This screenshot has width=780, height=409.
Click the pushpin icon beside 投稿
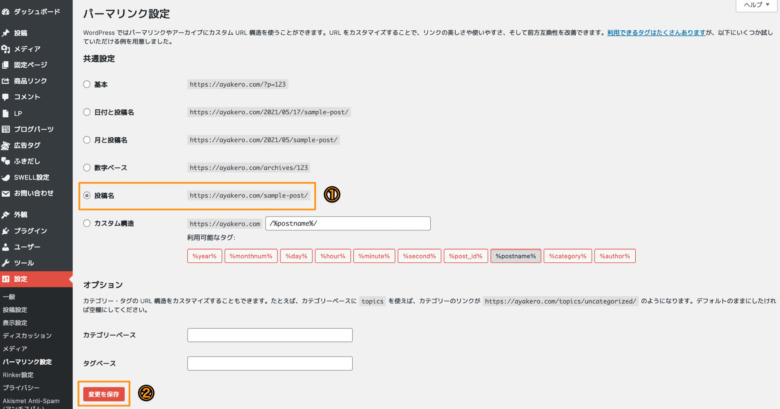coord(5,33)
